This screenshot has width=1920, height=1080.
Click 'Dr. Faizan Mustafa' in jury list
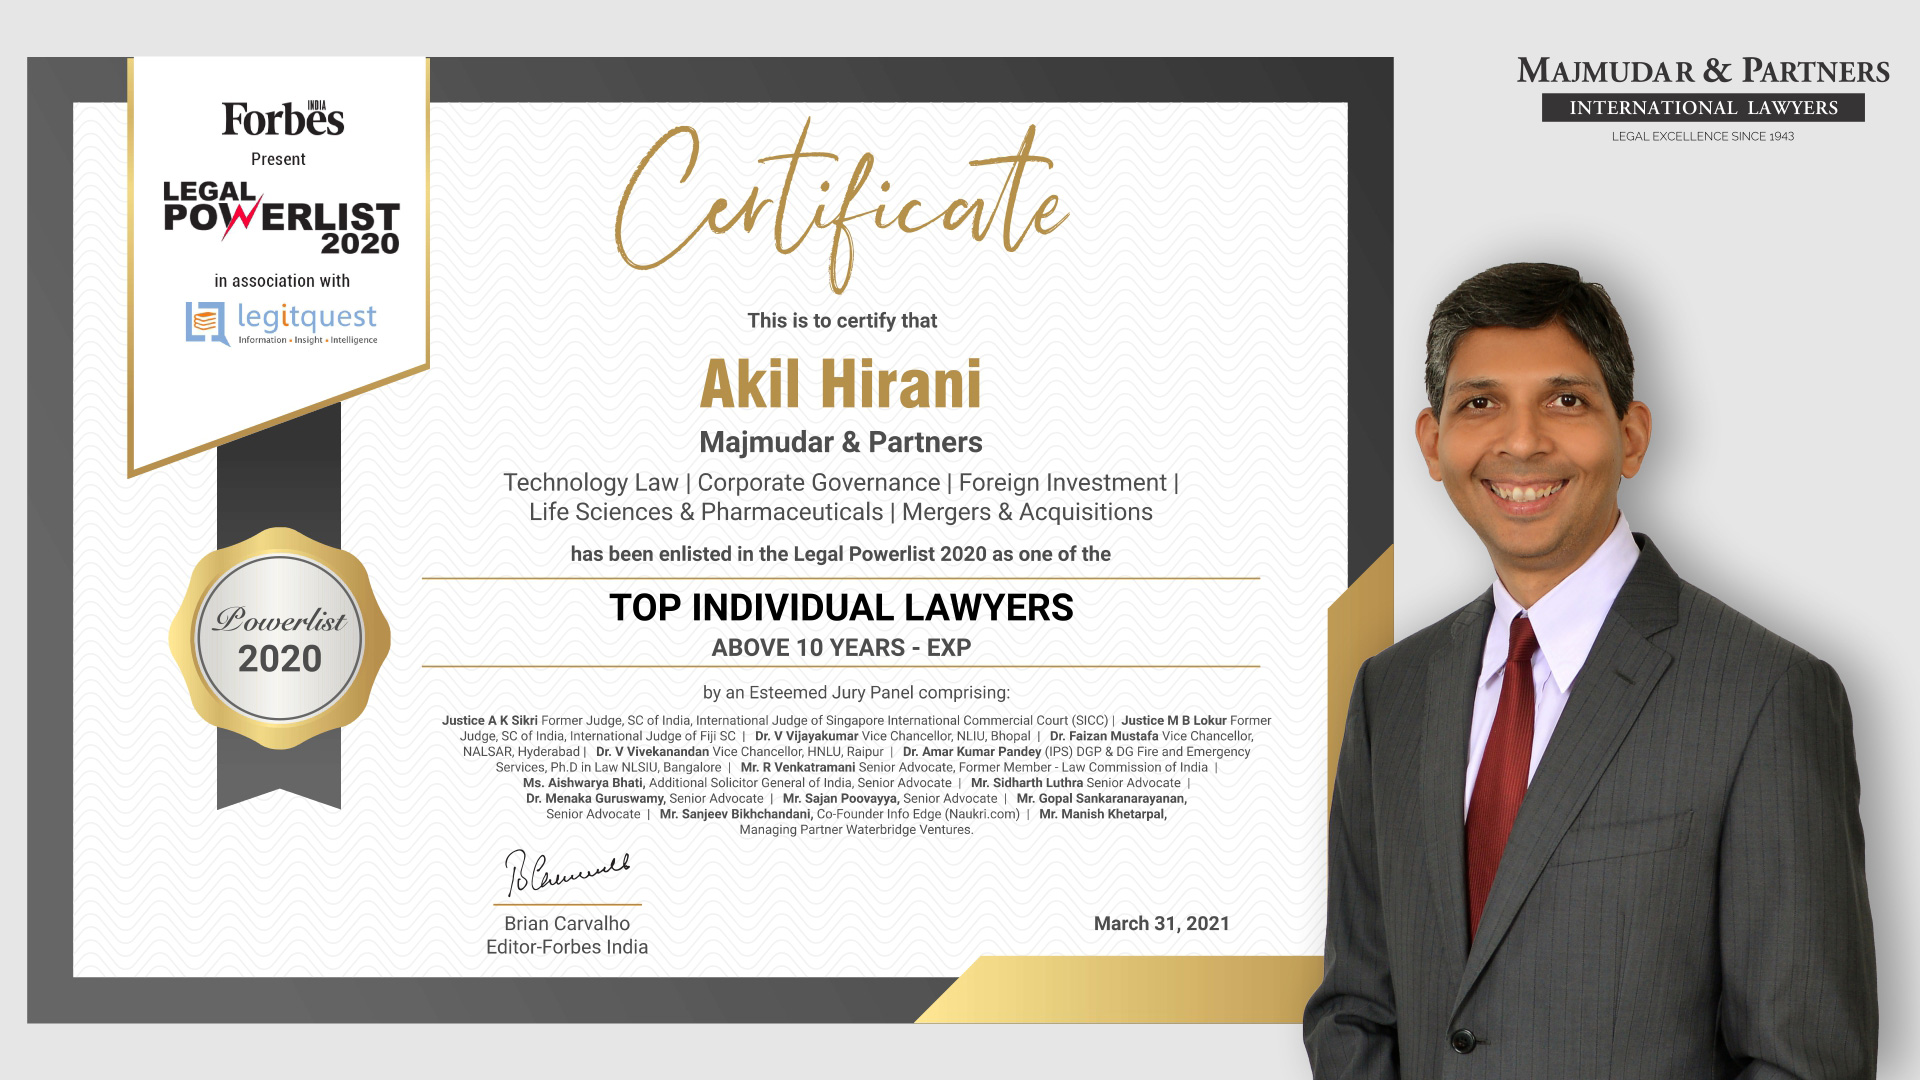point(1104,736)
